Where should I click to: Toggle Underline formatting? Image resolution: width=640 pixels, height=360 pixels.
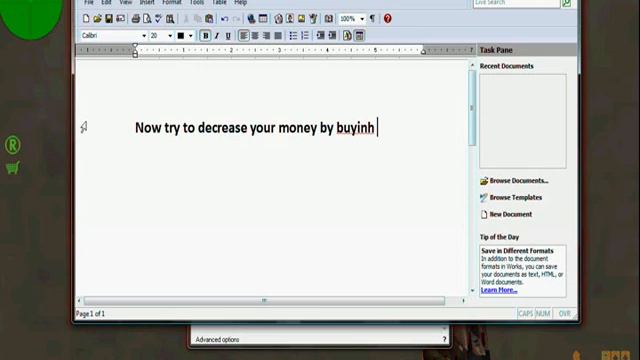[228, 36]
